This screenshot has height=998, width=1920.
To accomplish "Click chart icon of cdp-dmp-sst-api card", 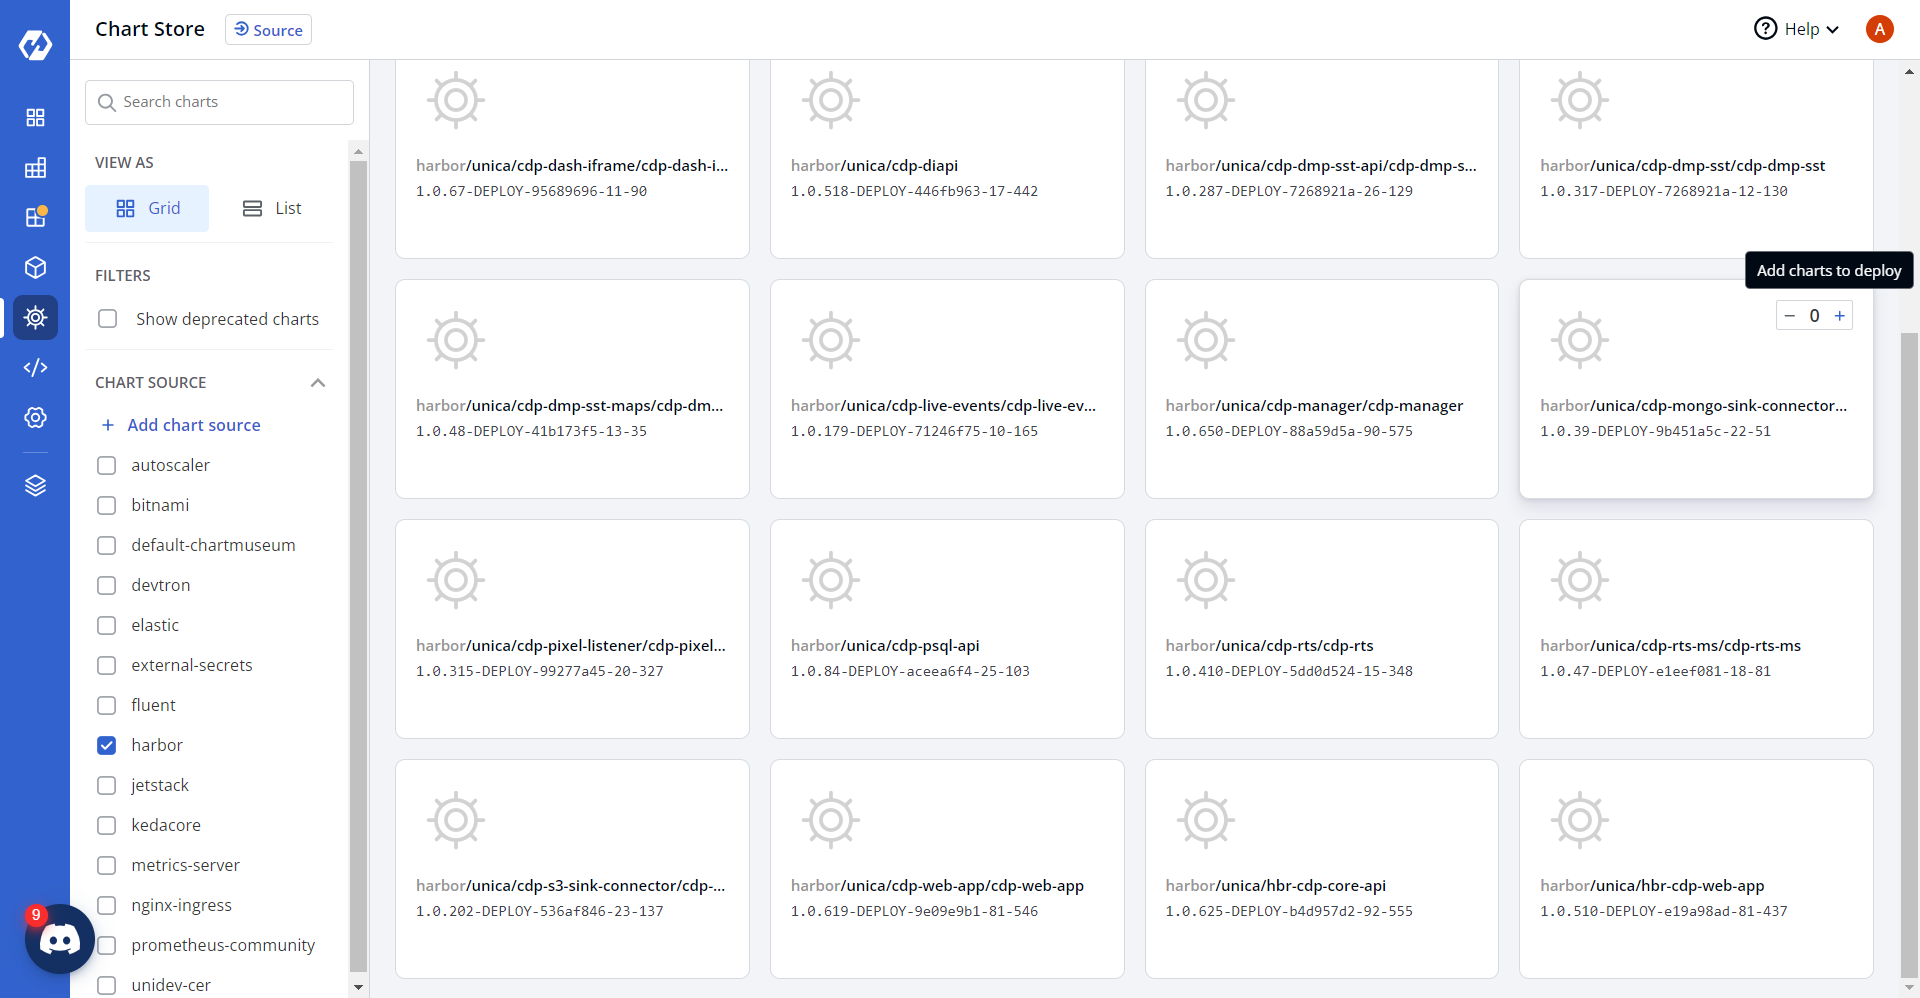I will 1206,100.
